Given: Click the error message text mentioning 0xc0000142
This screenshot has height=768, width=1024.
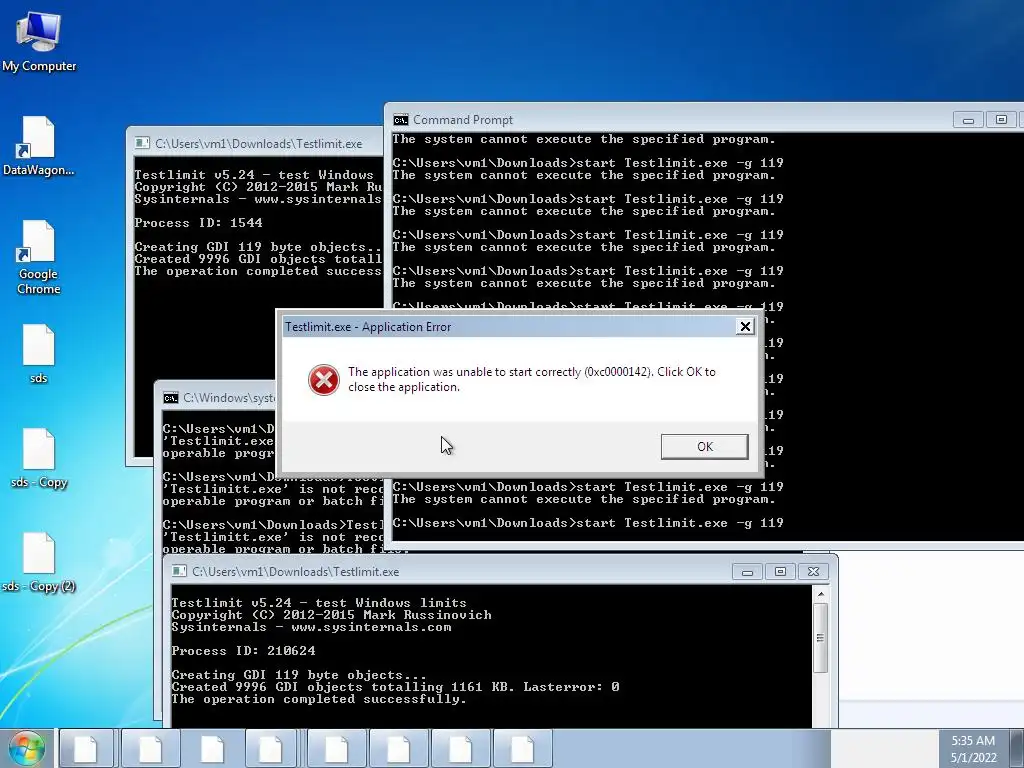Looking at the screenshot, I should point(532,379).
